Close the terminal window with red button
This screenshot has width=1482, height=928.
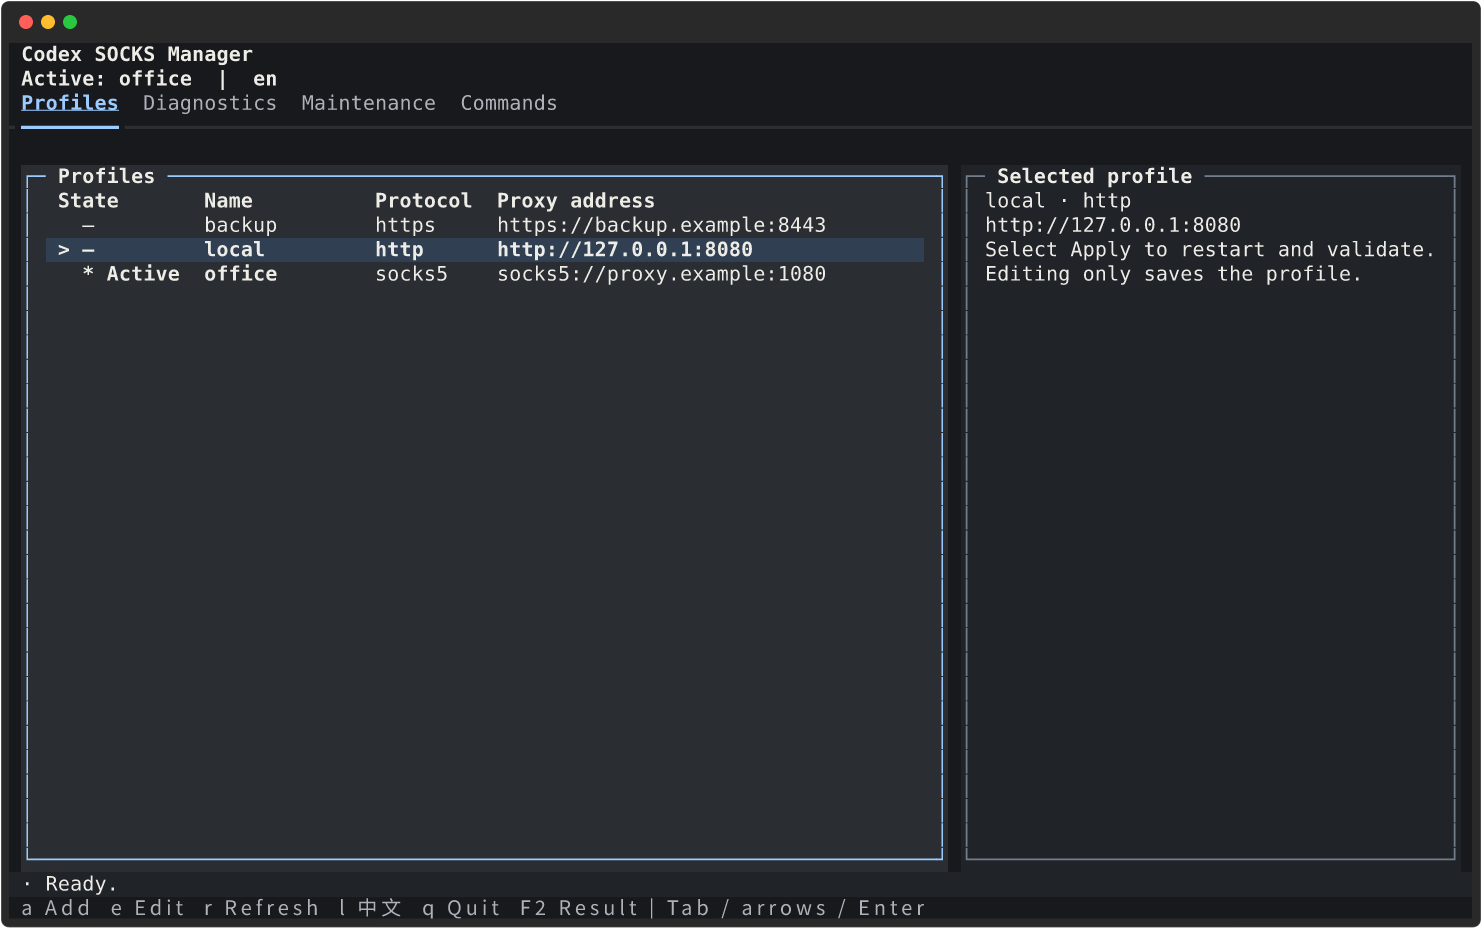click(x=26, y=22)
